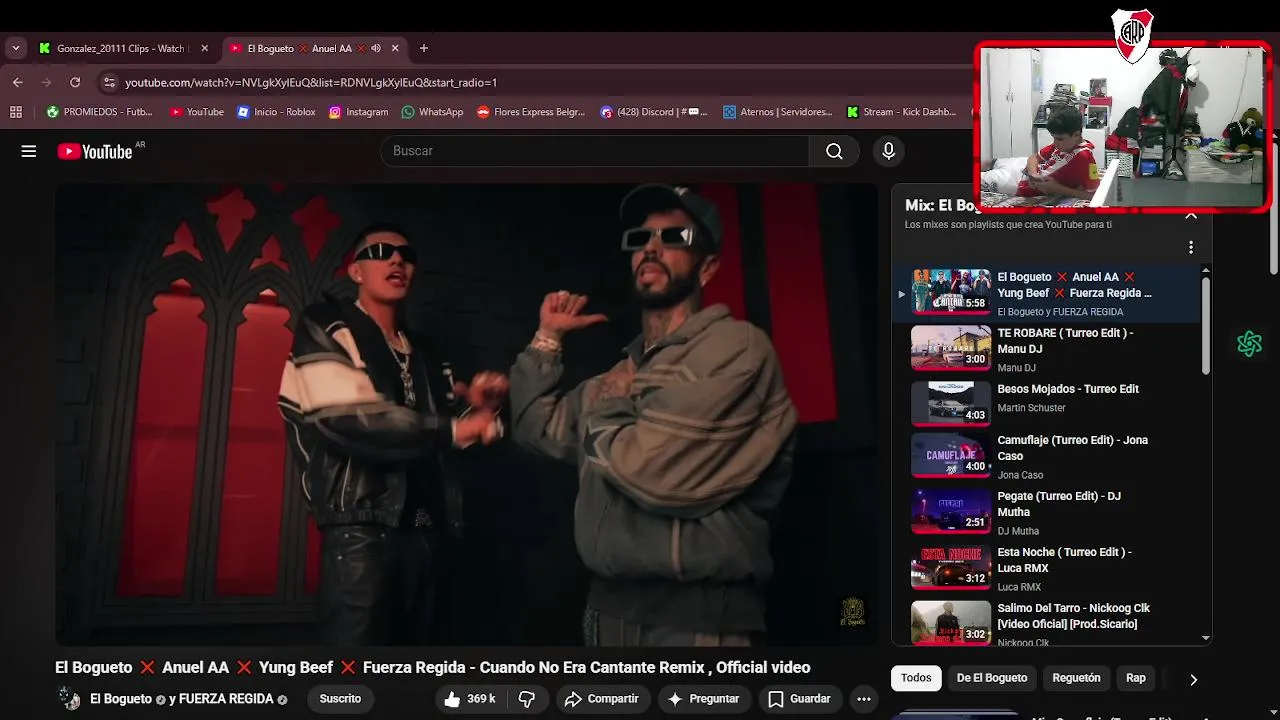This screenshot has height=720, width=1280.
Task: Click the search magnifier button
Action: click(834, 151)
